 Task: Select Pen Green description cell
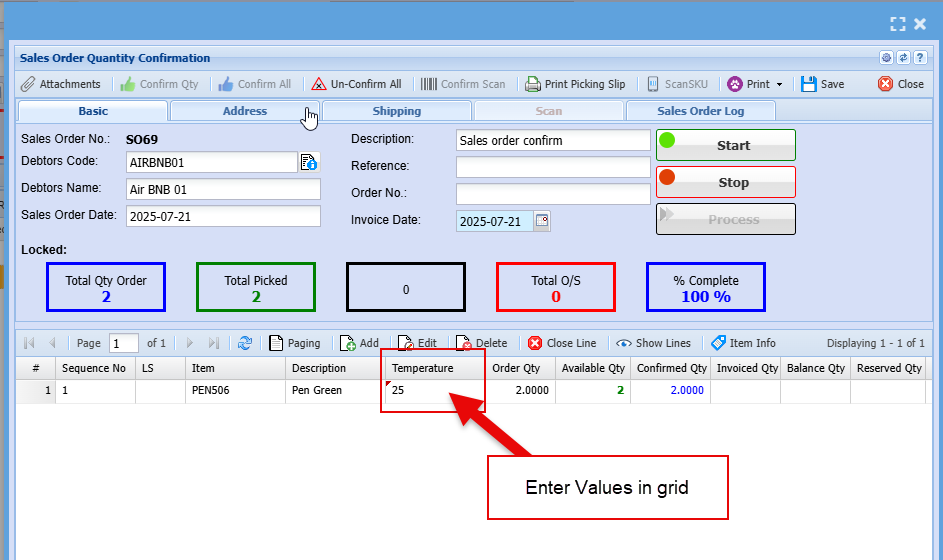[336, 390]
